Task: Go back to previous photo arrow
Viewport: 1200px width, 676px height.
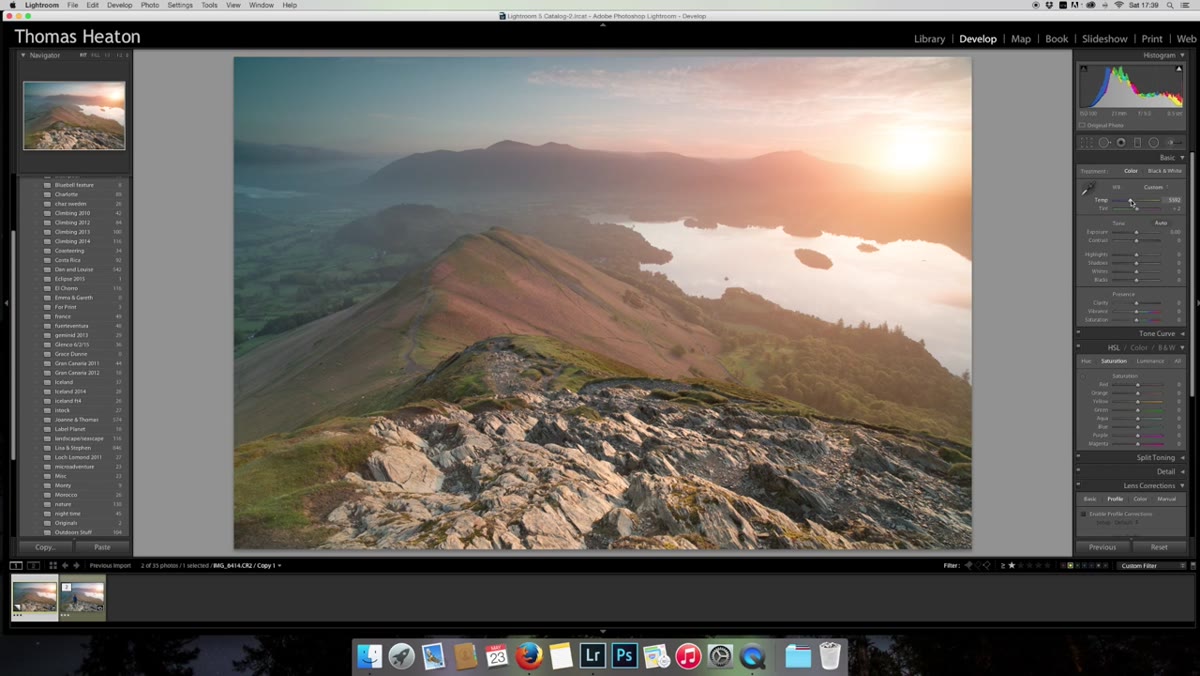Action: (66, 566)
